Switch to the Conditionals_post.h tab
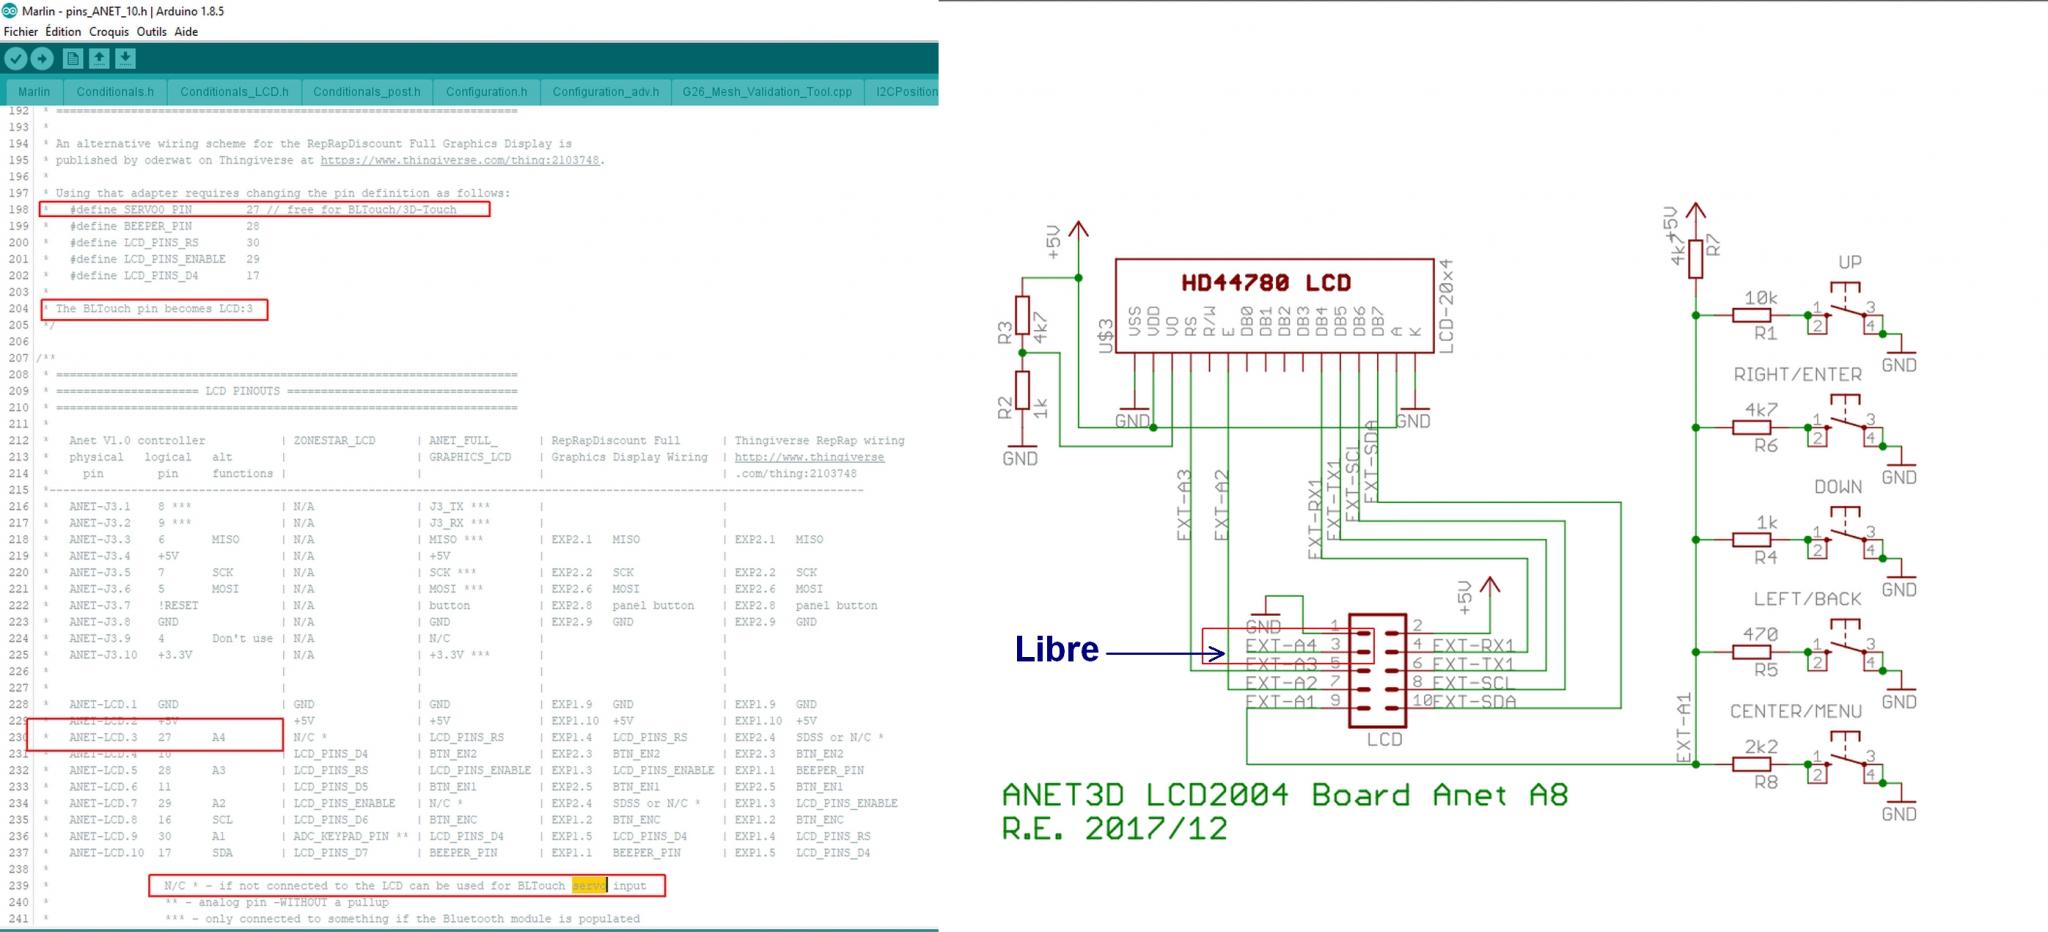 [x=367, y=92]
